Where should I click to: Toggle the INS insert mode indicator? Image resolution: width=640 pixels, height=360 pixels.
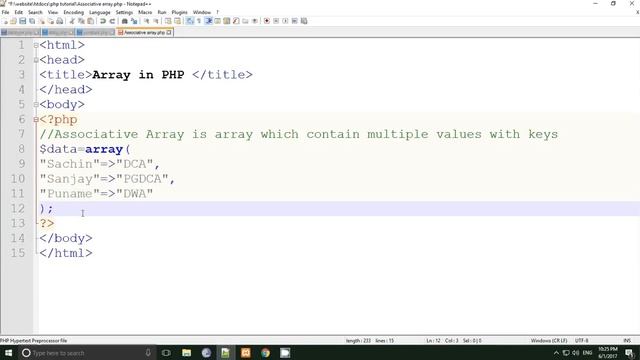627,340
